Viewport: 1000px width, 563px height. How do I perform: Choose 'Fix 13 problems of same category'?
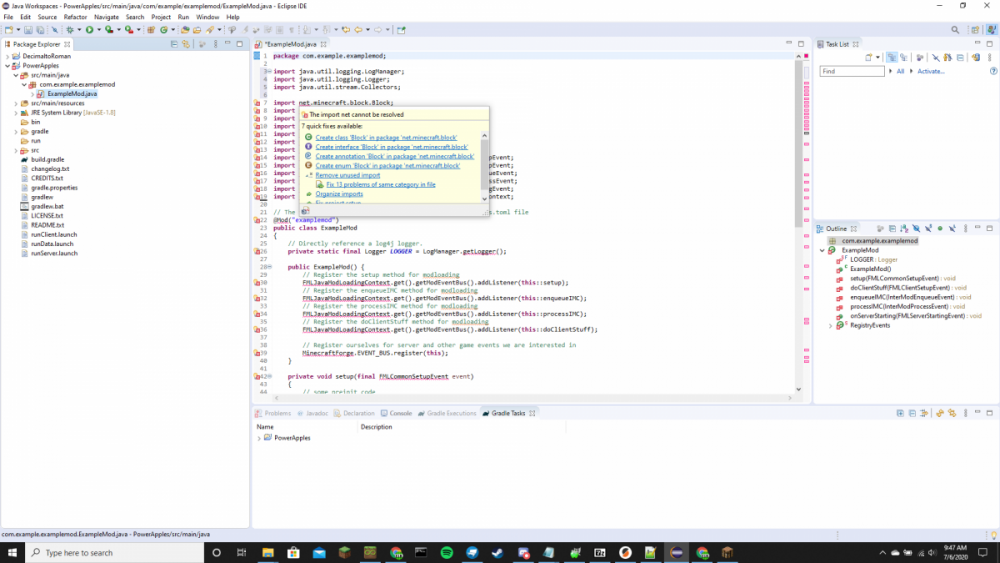click(381, 184)
